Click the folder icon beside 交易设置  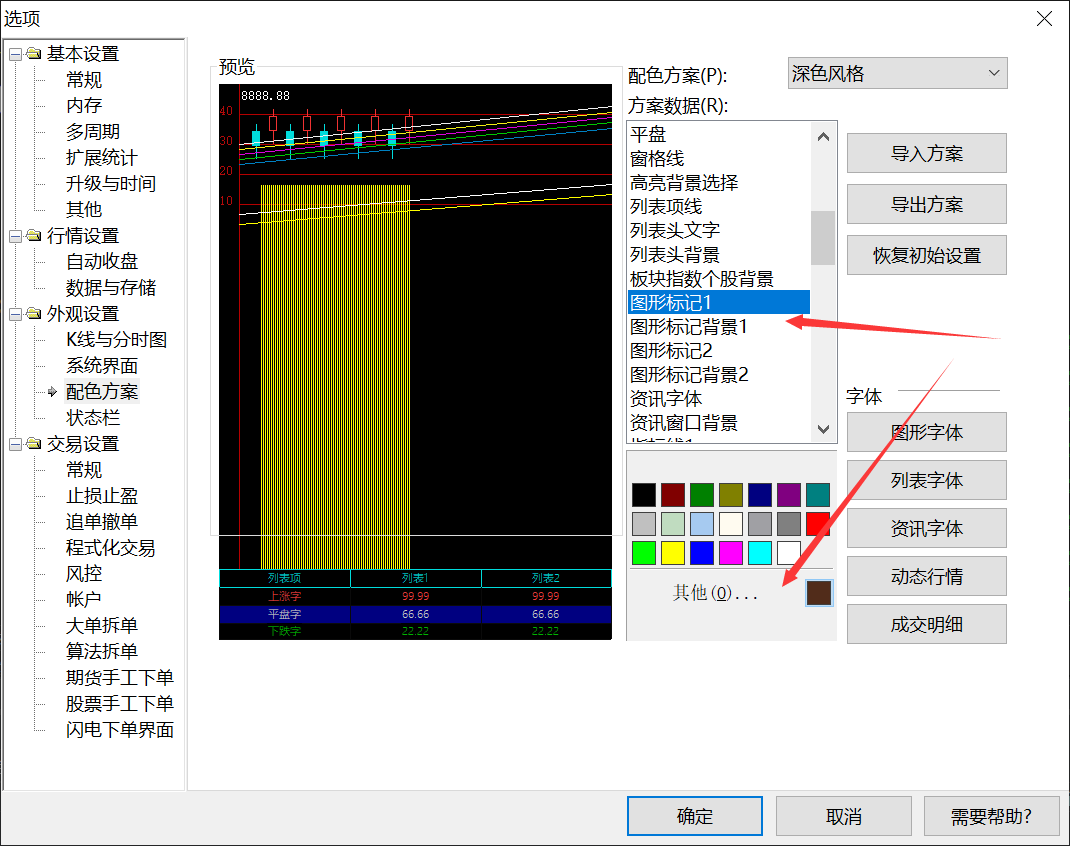click(x=33, y=443)
